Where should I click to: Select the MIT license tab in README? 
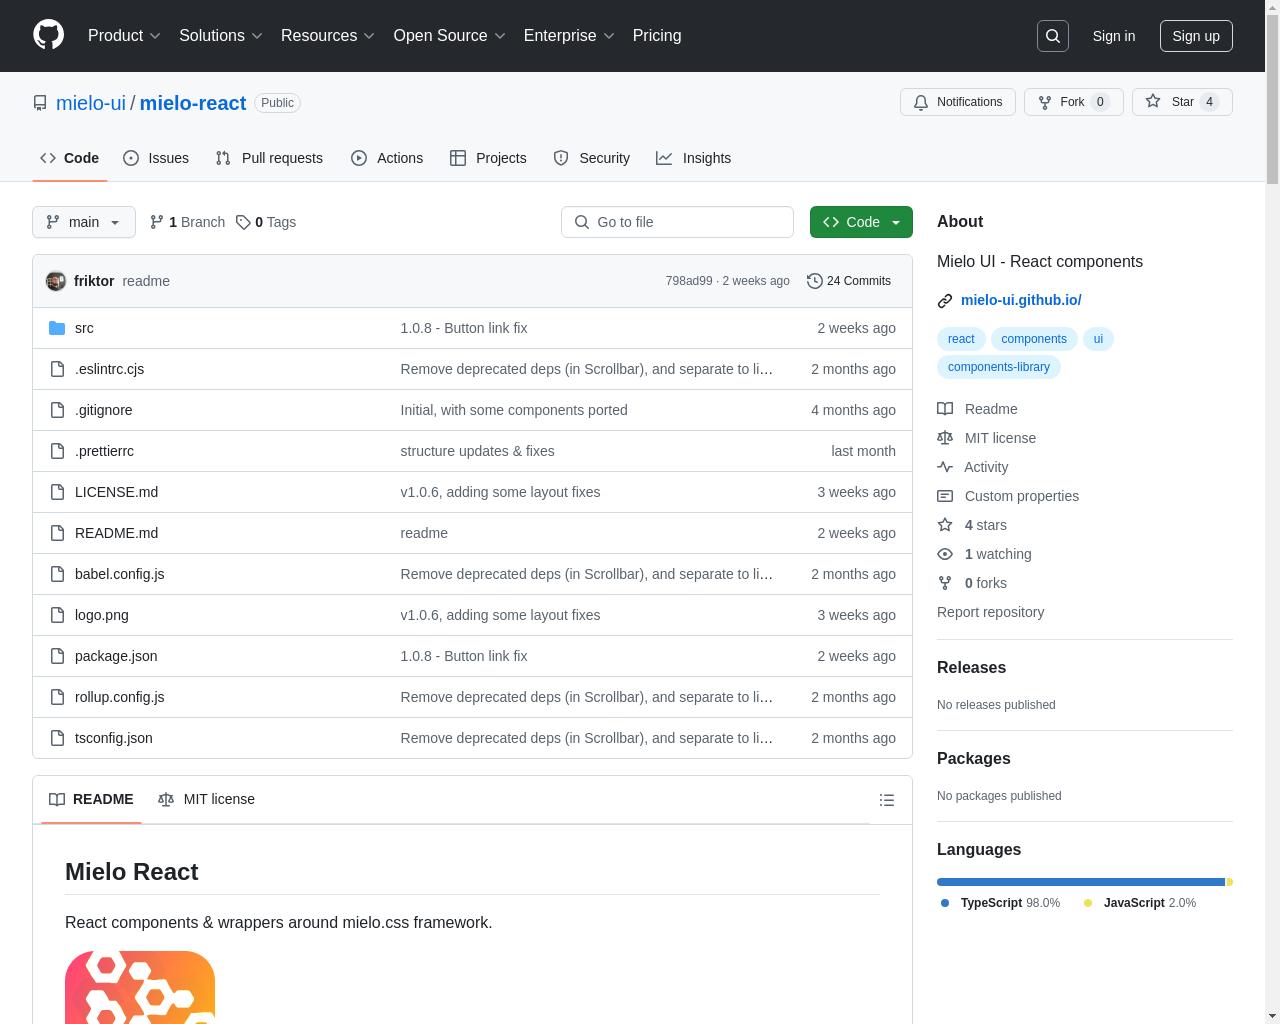point(207,799)
